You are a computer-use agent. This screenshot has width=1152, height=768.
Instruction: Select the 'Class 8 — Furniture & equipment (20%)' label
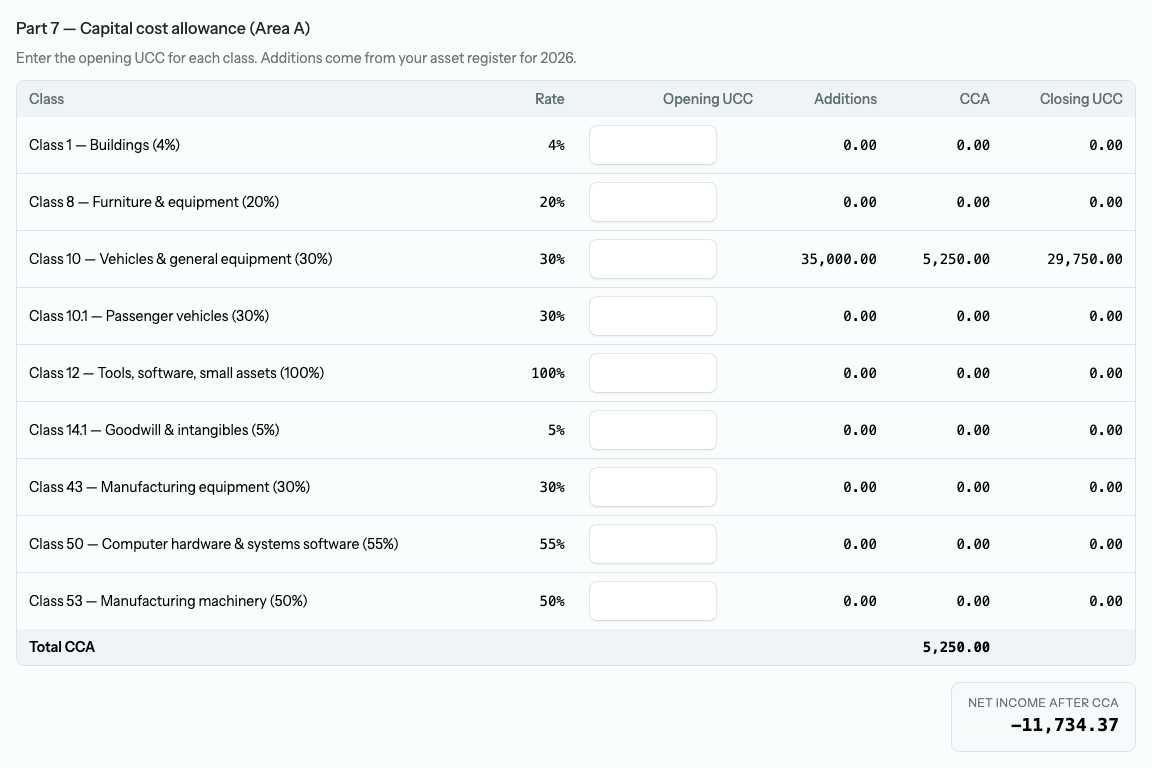(x=154, y=202)
